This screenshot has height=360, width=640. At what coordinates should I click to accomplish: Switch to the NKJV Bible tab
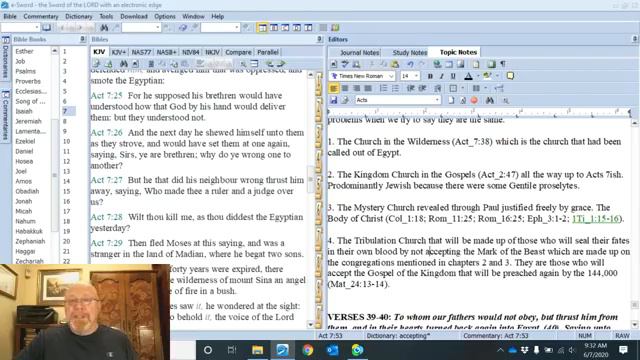point(212,52)
